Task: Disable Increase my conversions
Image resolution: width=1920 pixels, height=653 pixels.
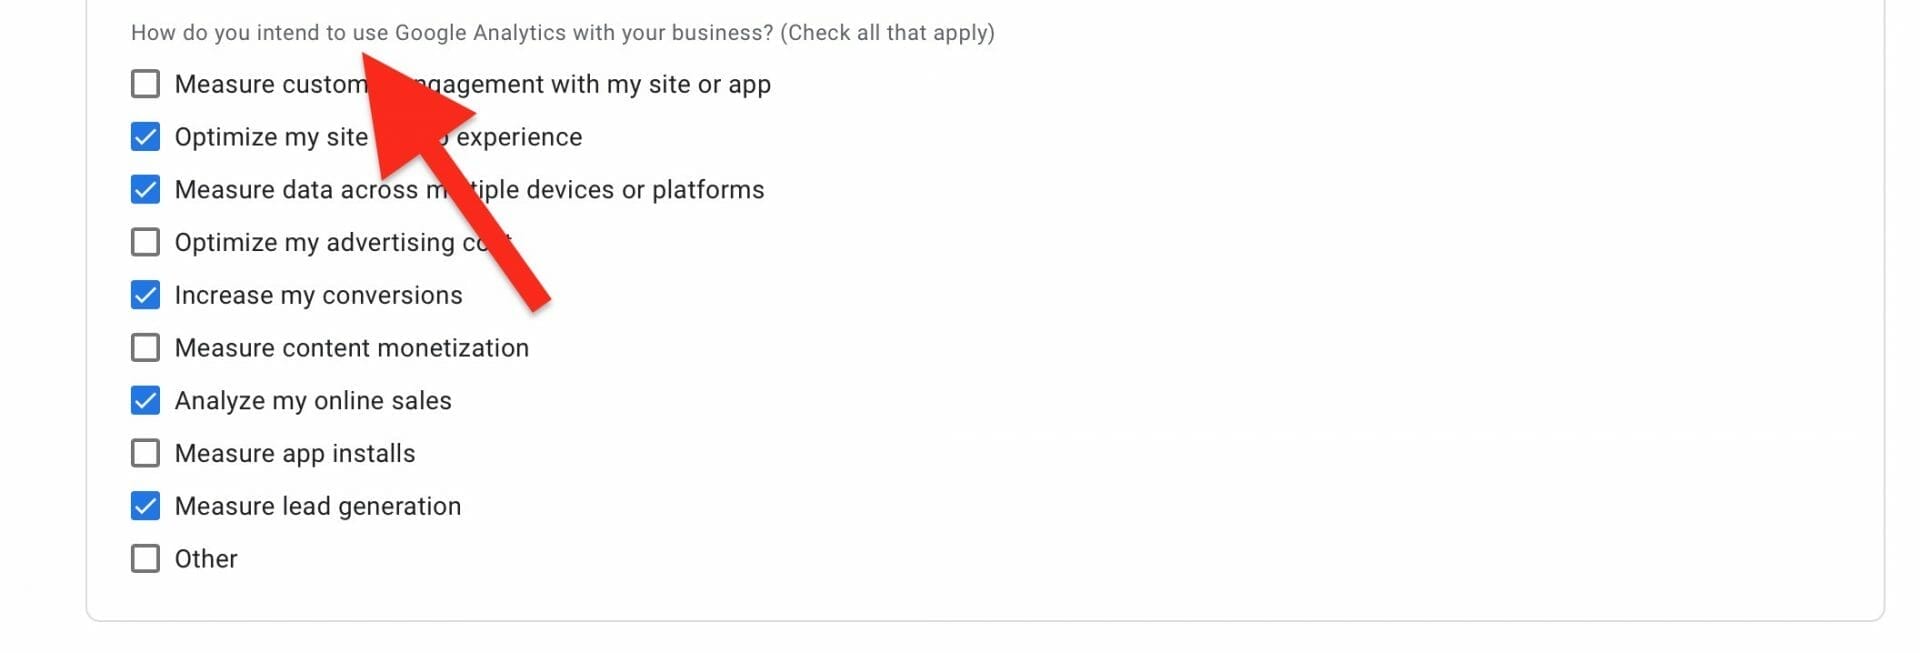Action: [145, 294]
